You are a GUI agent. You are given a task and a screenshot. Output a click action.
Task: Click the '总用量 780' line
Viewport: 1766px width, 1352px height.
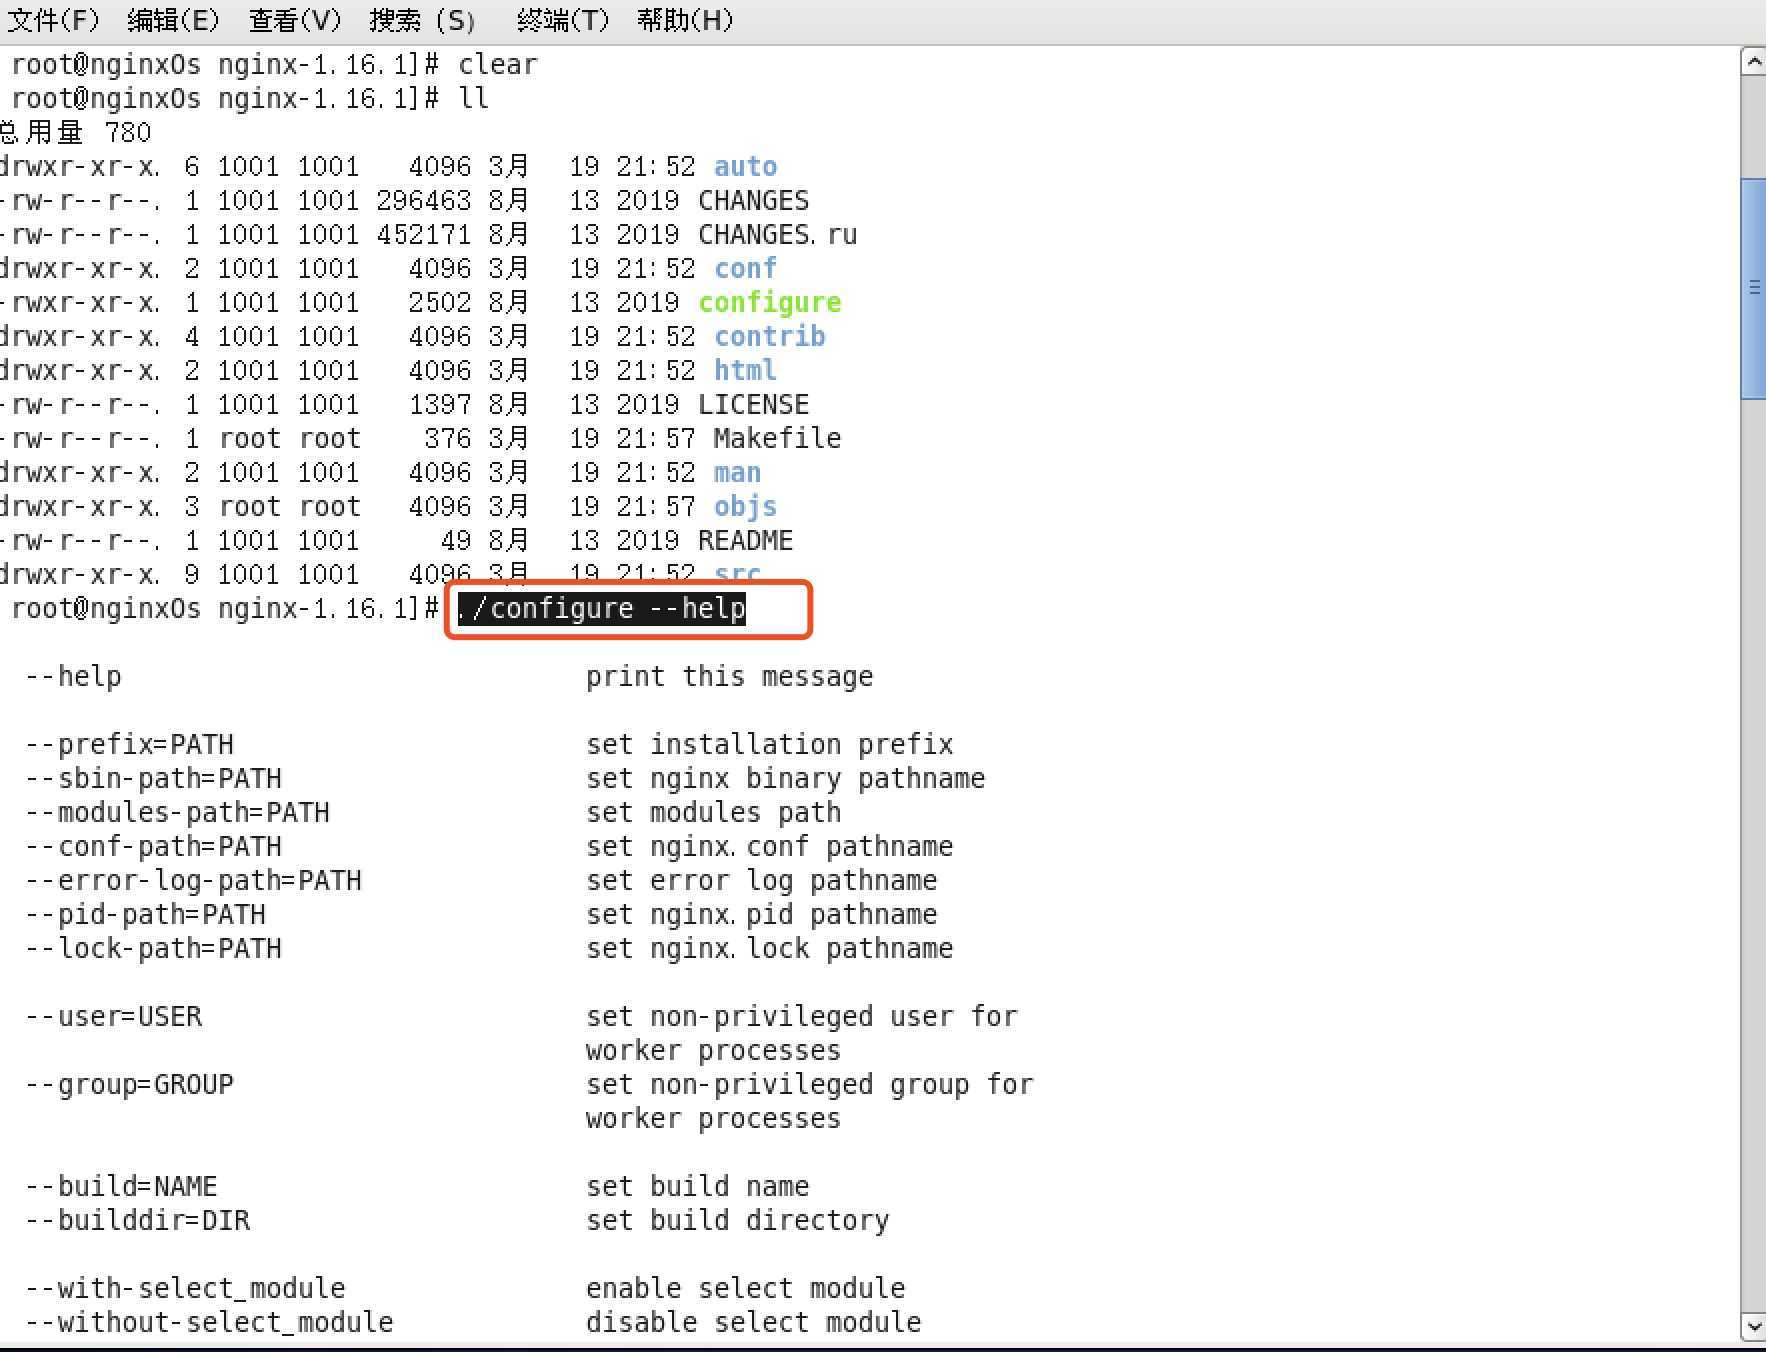[x=76, y=133]
